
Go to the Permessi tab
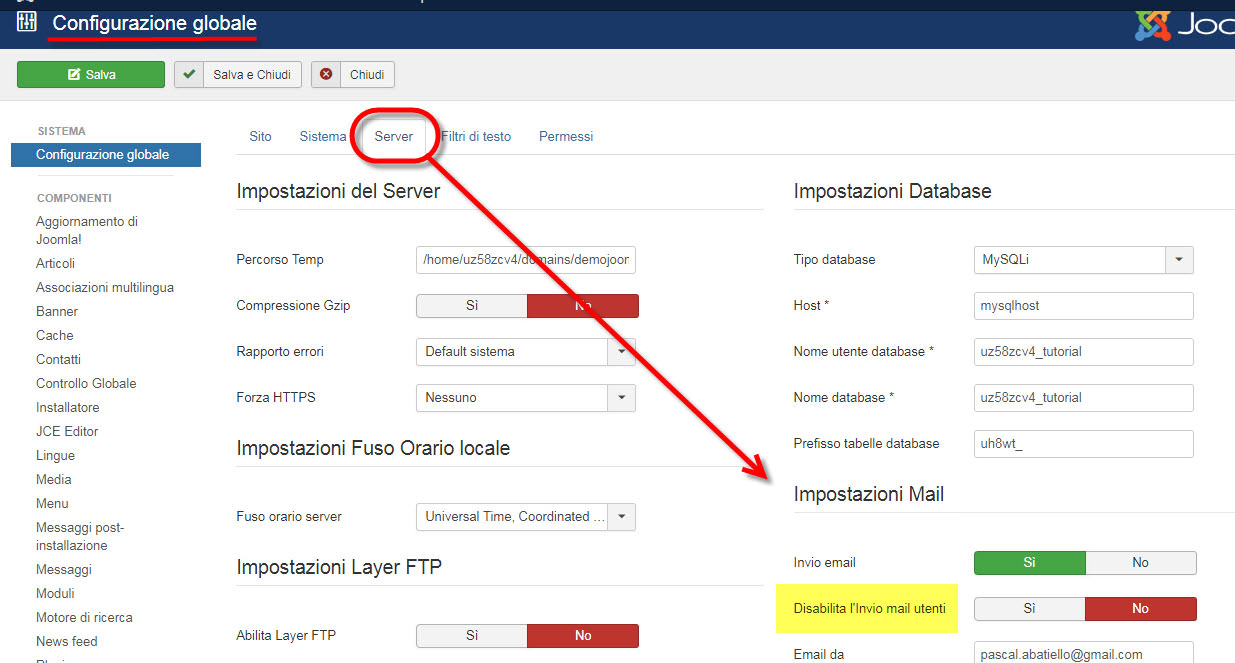pos(565,136)
